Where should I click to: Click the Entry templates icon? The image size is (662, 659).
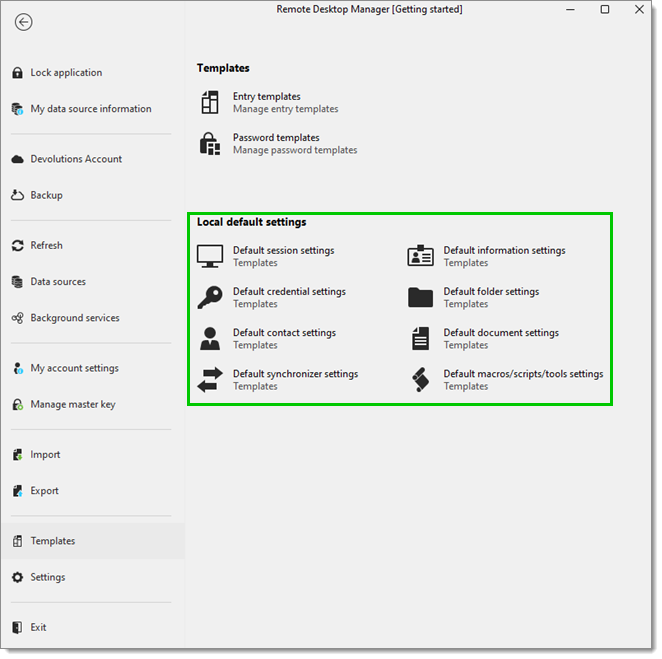210,103
